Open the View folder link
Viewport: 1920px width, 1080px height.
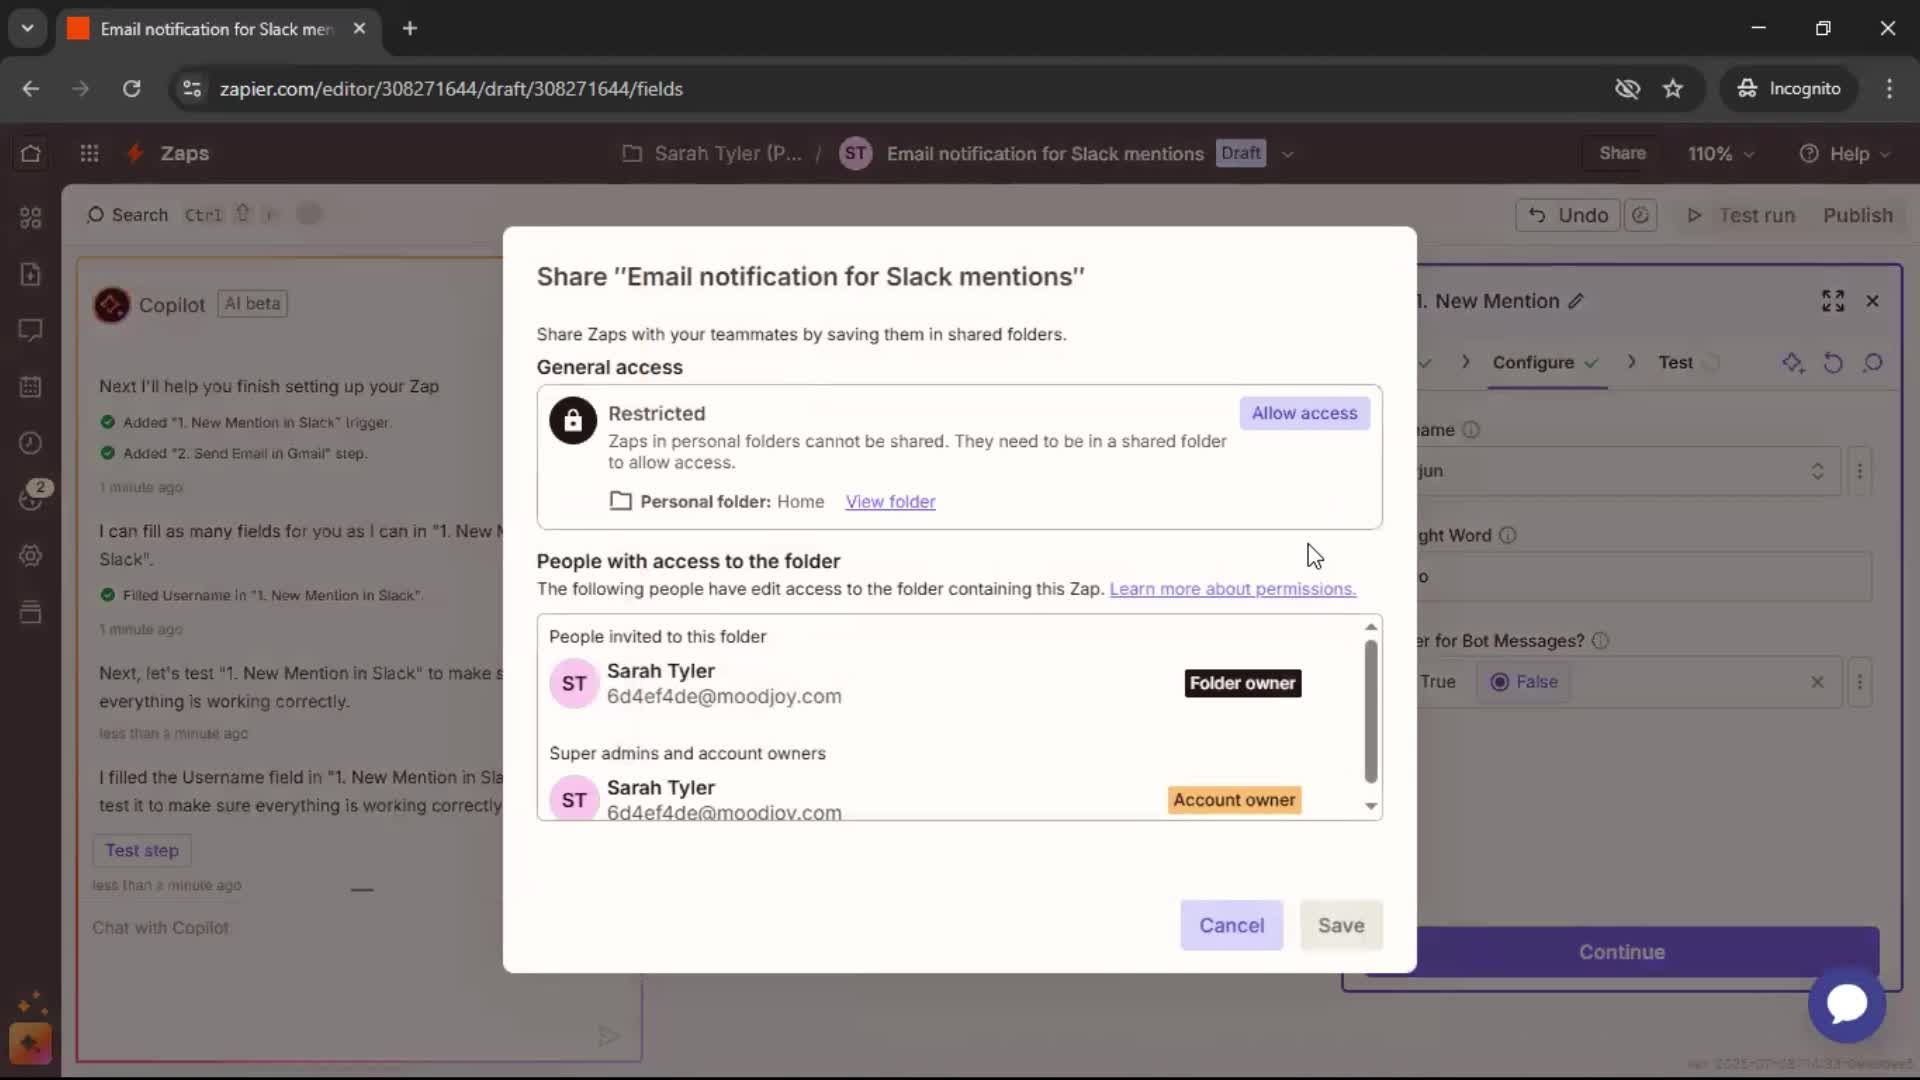(890, 501)
